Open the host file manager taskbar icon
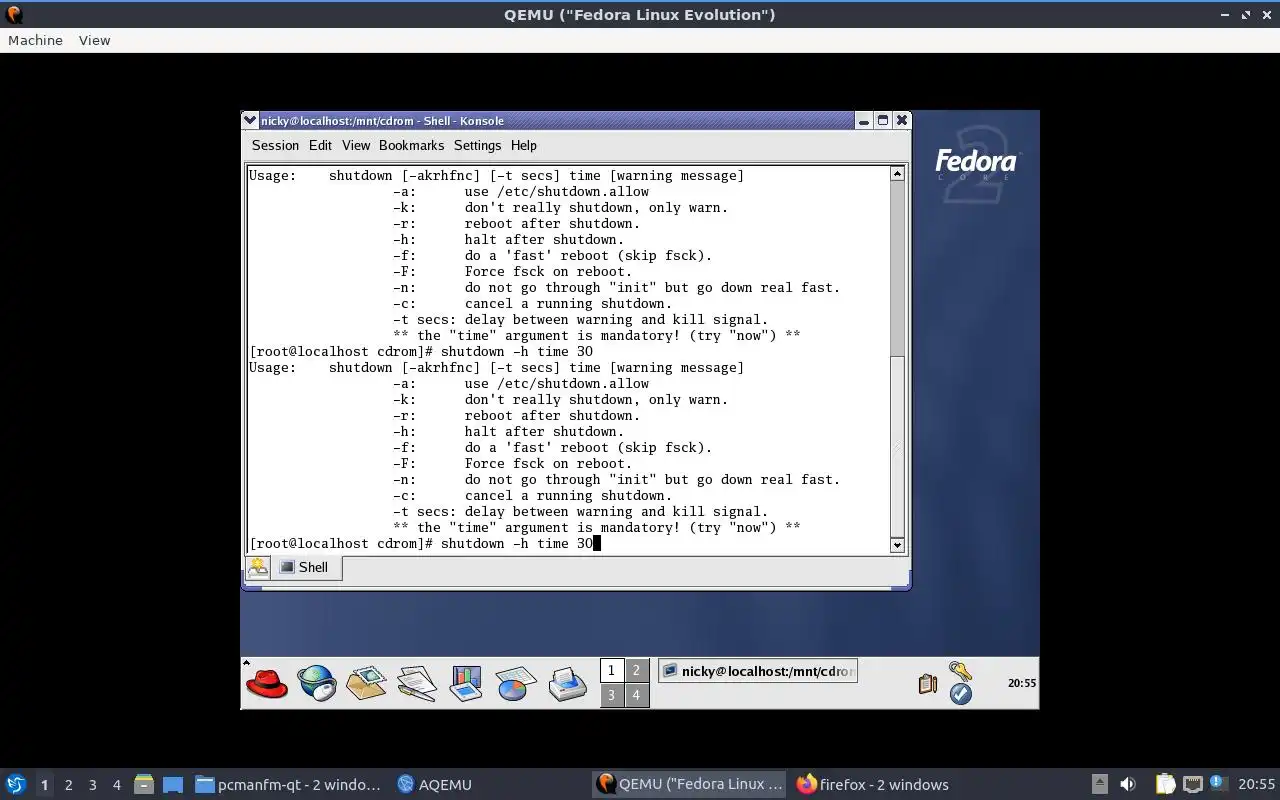The image size is (1280, 800). [143, 784]
